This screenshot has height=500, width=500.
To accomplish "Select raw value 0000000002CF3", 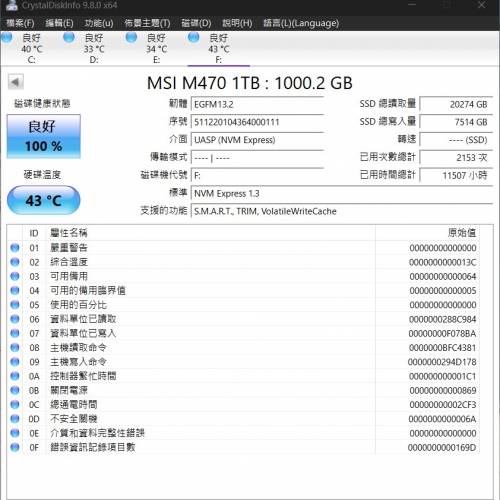I will [443, 405].
